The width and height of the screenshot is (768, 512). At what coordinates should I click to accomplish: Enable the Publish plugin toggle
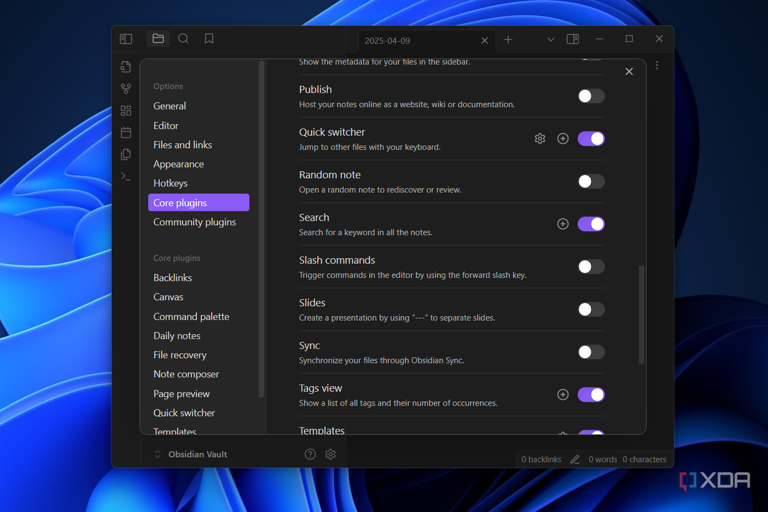(x=591, y=96)
